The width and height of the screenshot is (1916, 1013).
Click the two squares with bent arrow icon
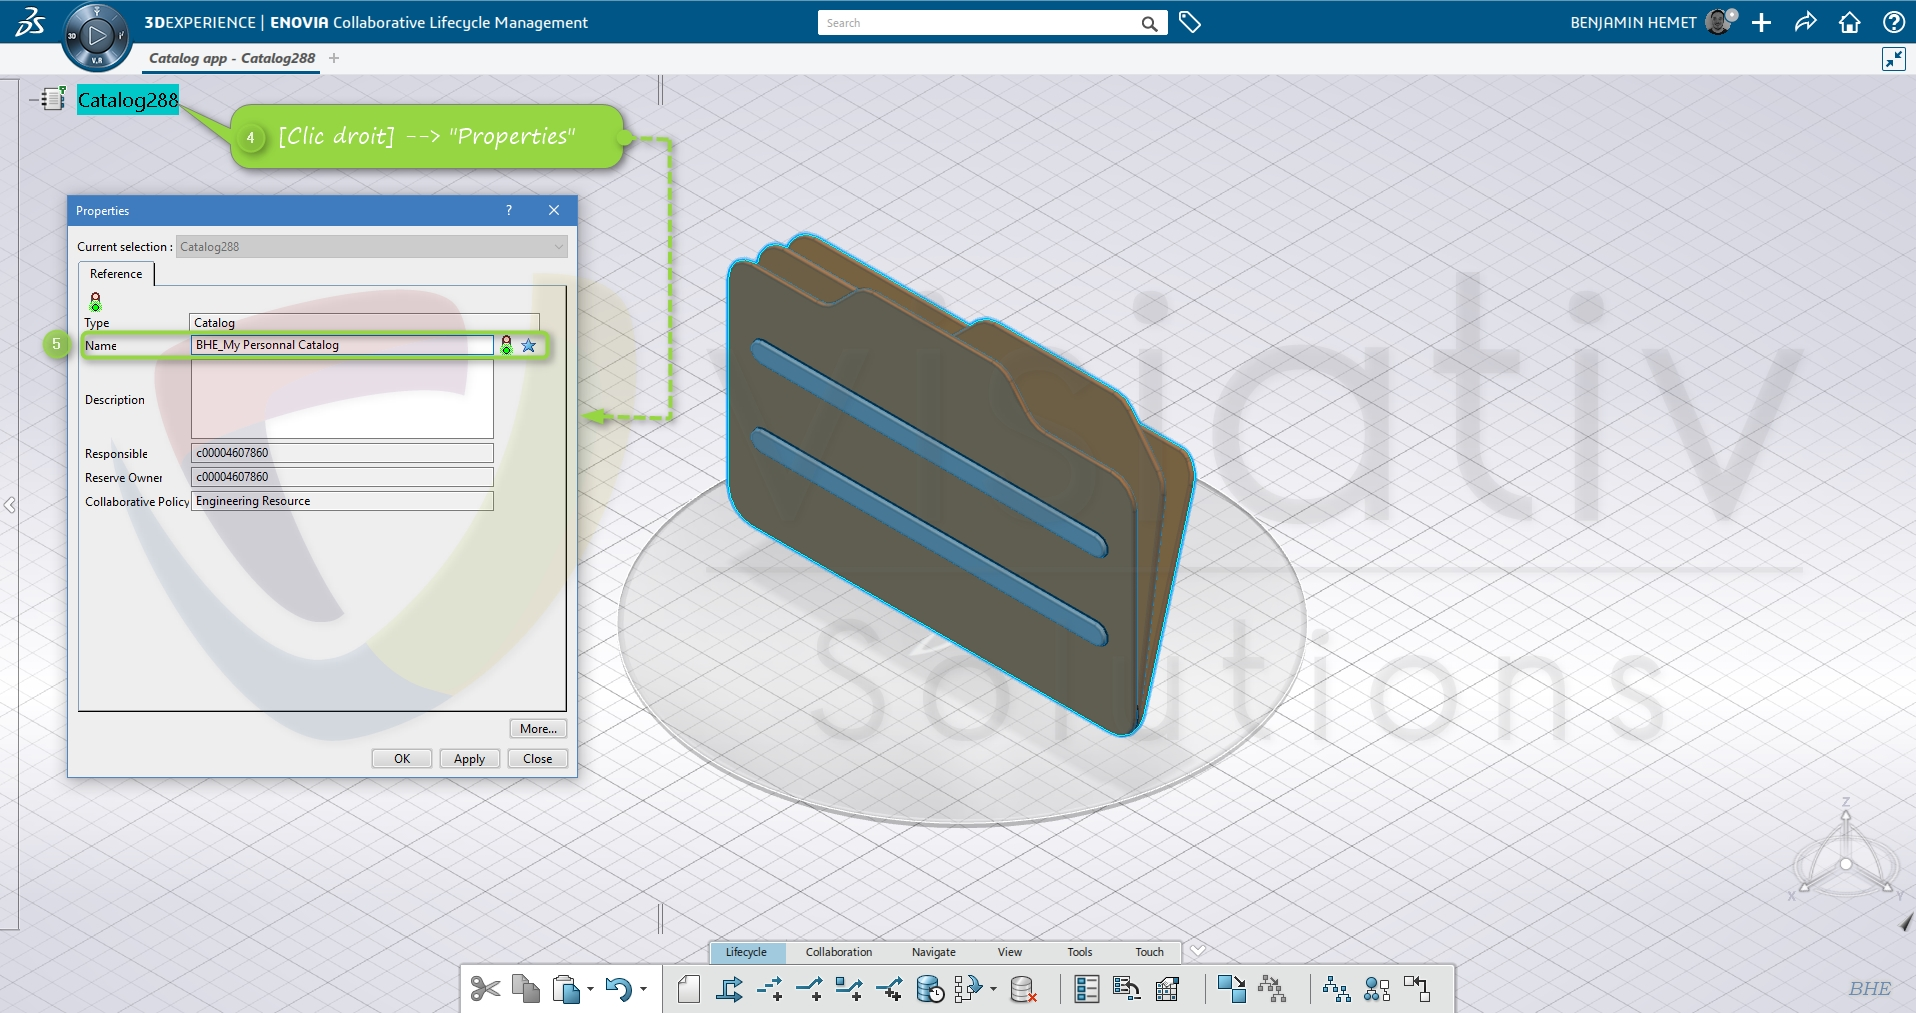coord(1417,990)
